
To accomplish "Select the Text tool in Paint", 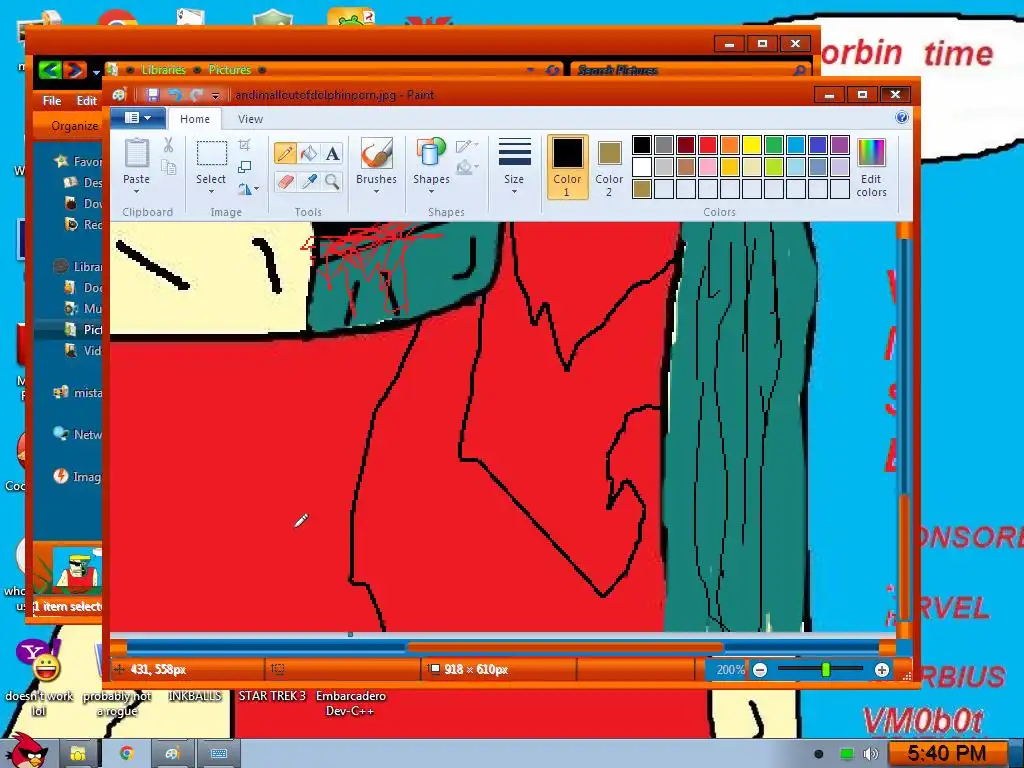I will point(332,153).
